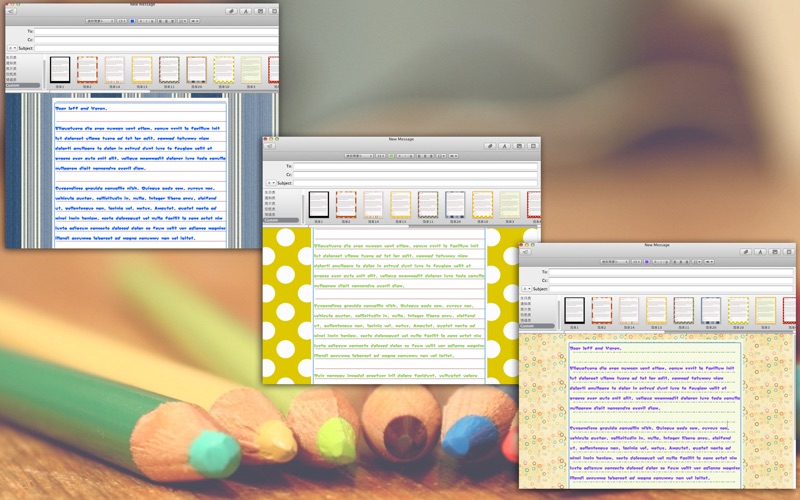800x500 pixels.
Task: Open font family dropdown in polka-dot window
Action: pyautogui.click(x=359, y=156)
